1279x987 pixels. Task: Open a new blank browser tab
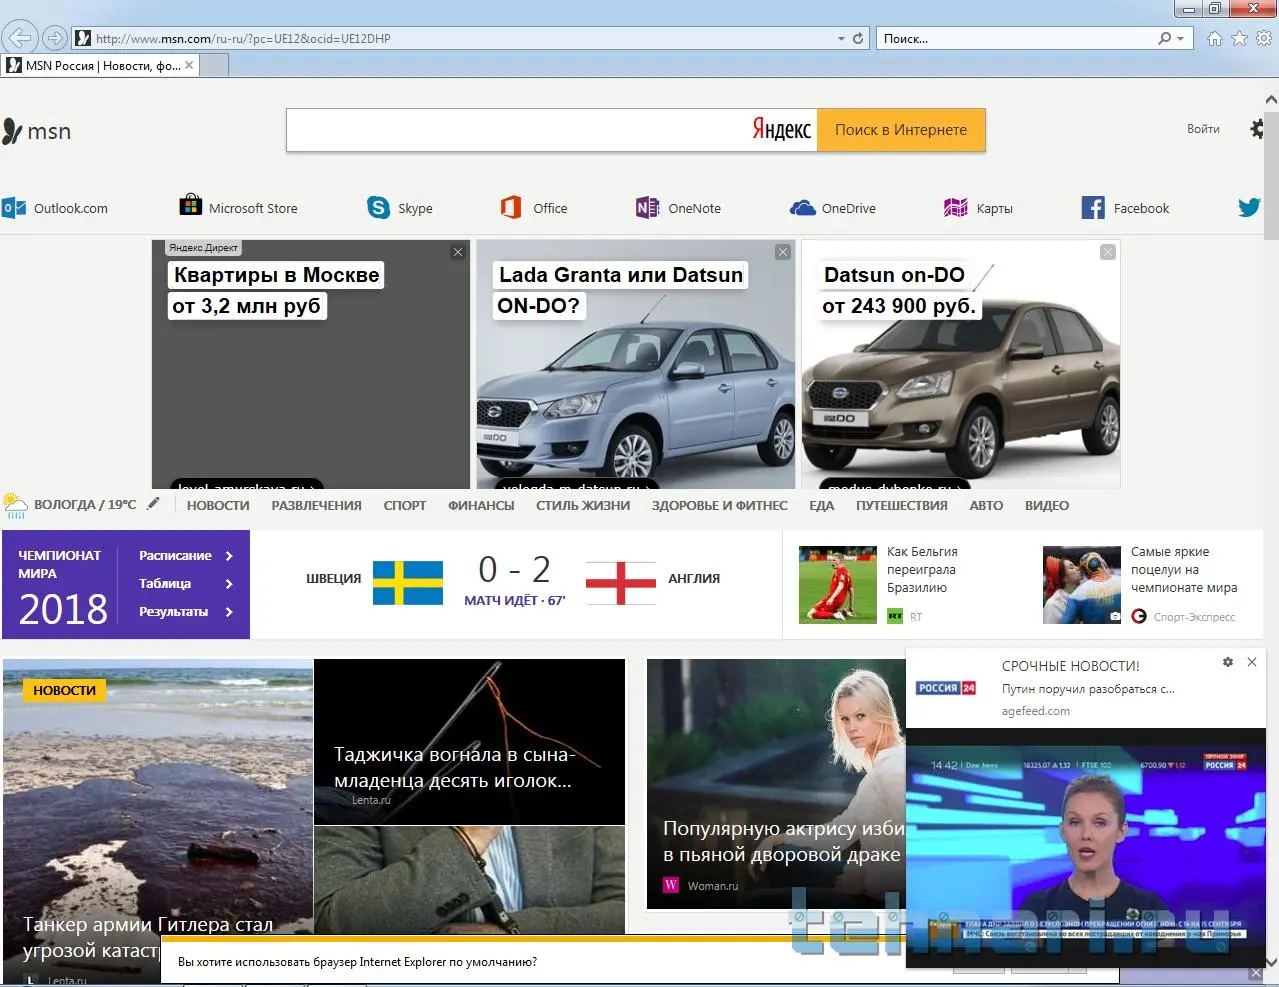pyautogui.click(x=215, y=65)
